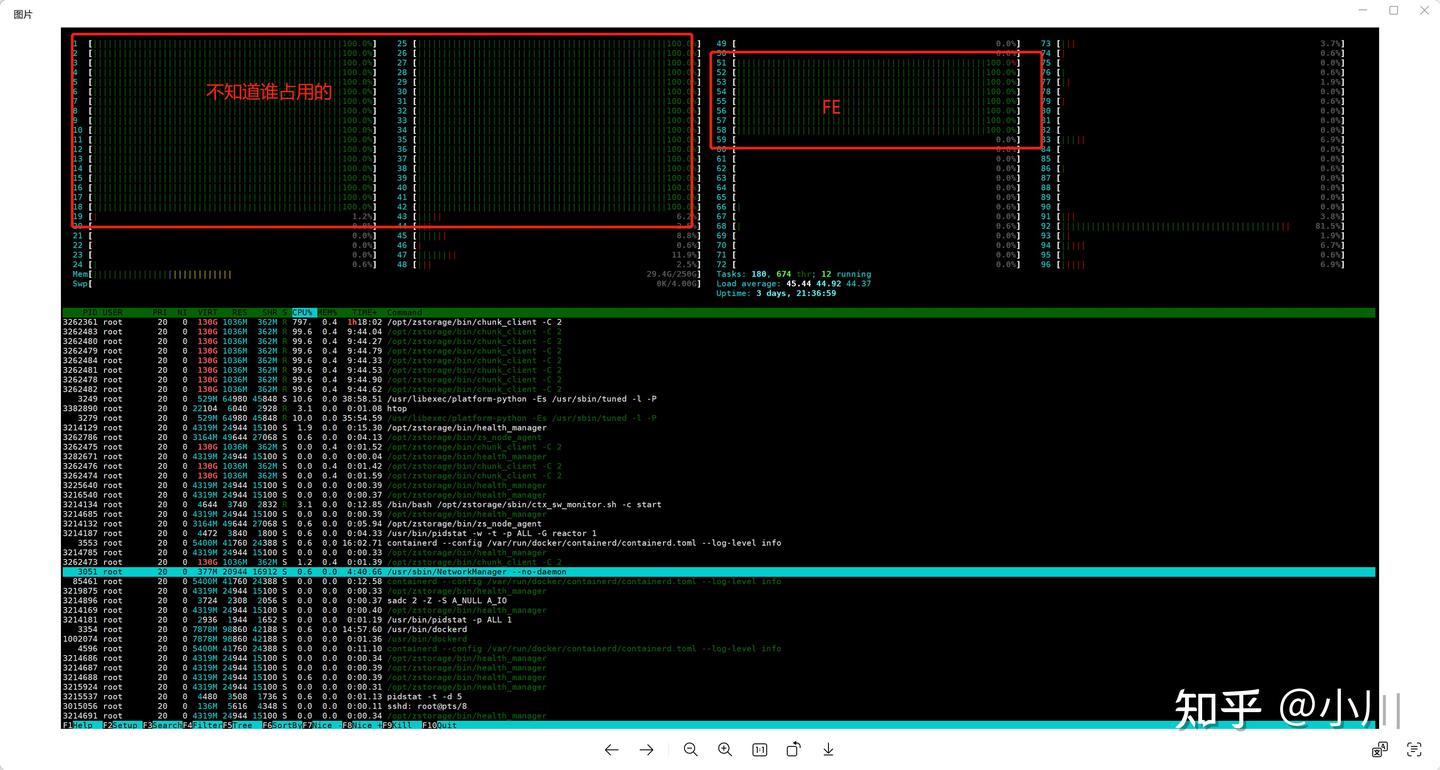Click F8 Nice + in htop footer
This screenshot has height=770, width=1440.
[361, 725]
